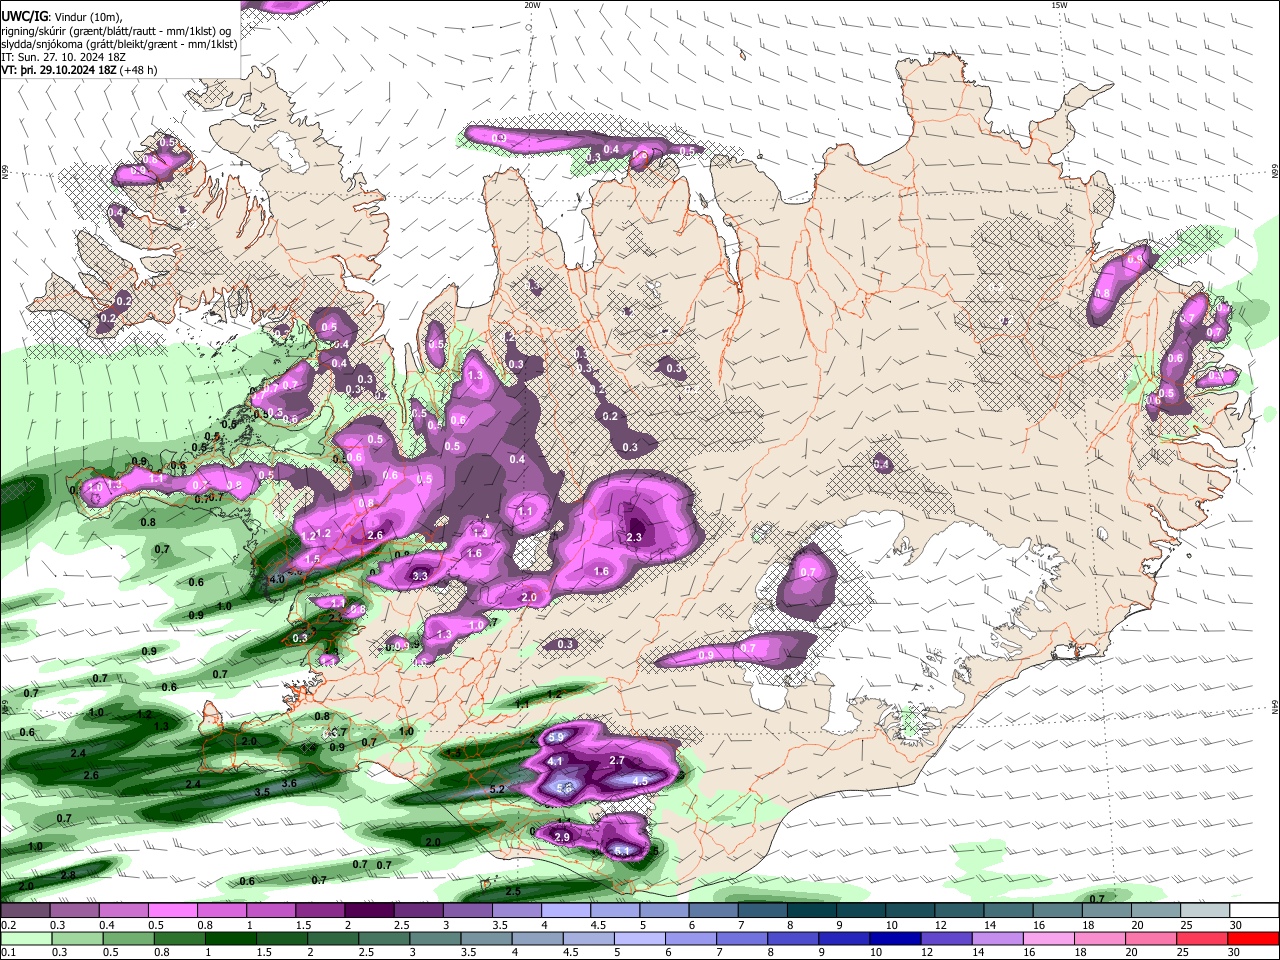Viewport: 1280px width, 960px height.
Task: Click the 'IT: Sun. 27. 10. 2024 18Z' line
Action: pos(64,57)
